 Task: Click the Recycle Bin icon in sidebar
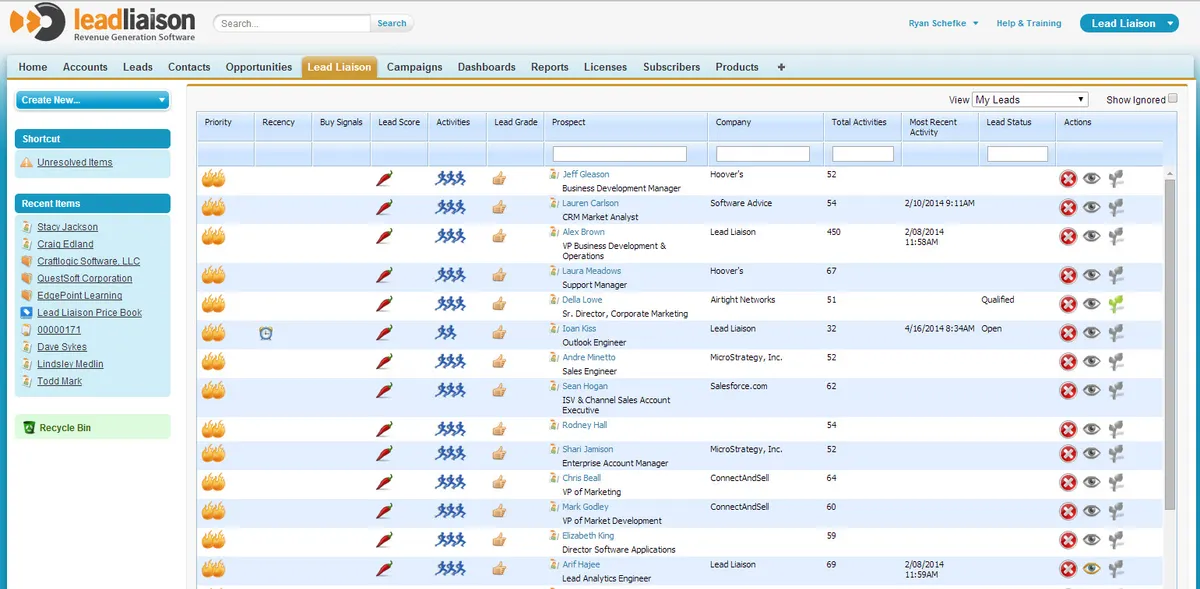(x=28, y=428)
